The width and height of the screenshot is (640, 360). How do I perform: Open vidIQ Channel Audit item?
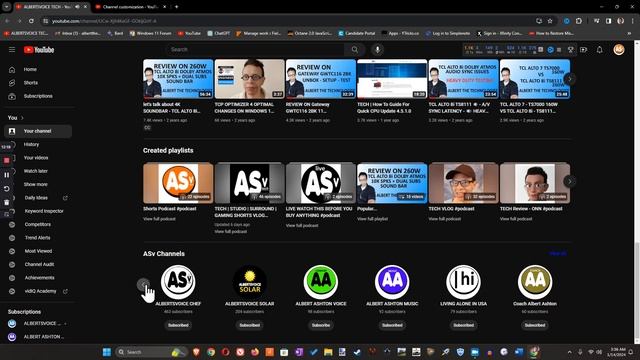coord(38,264)
